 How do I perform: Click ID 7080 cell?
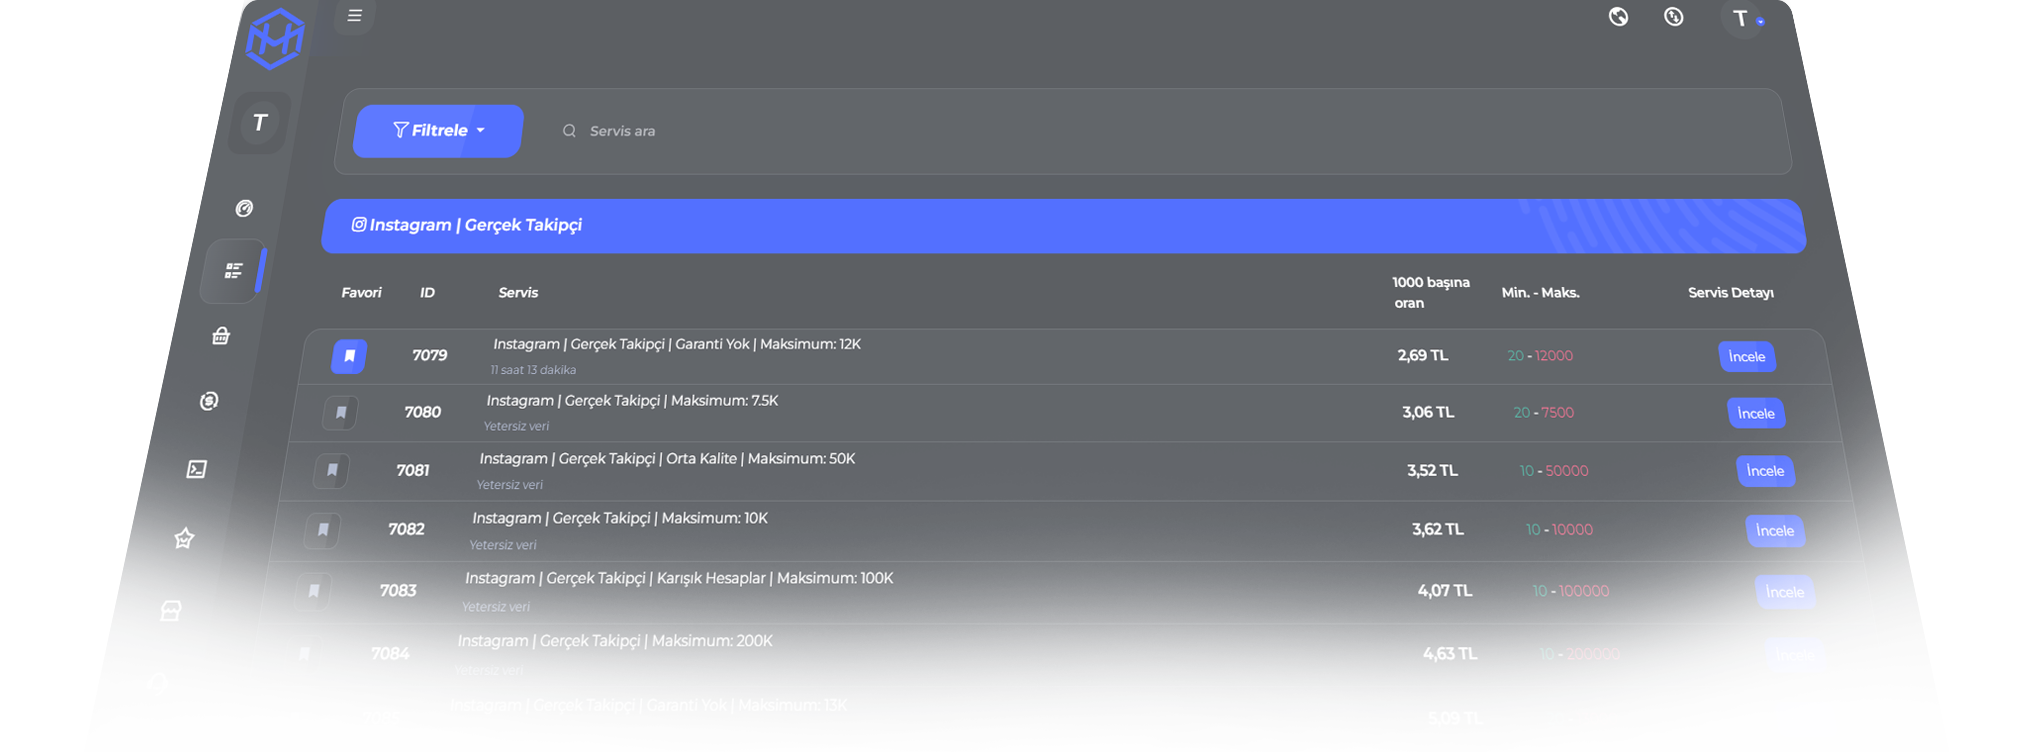422,412
